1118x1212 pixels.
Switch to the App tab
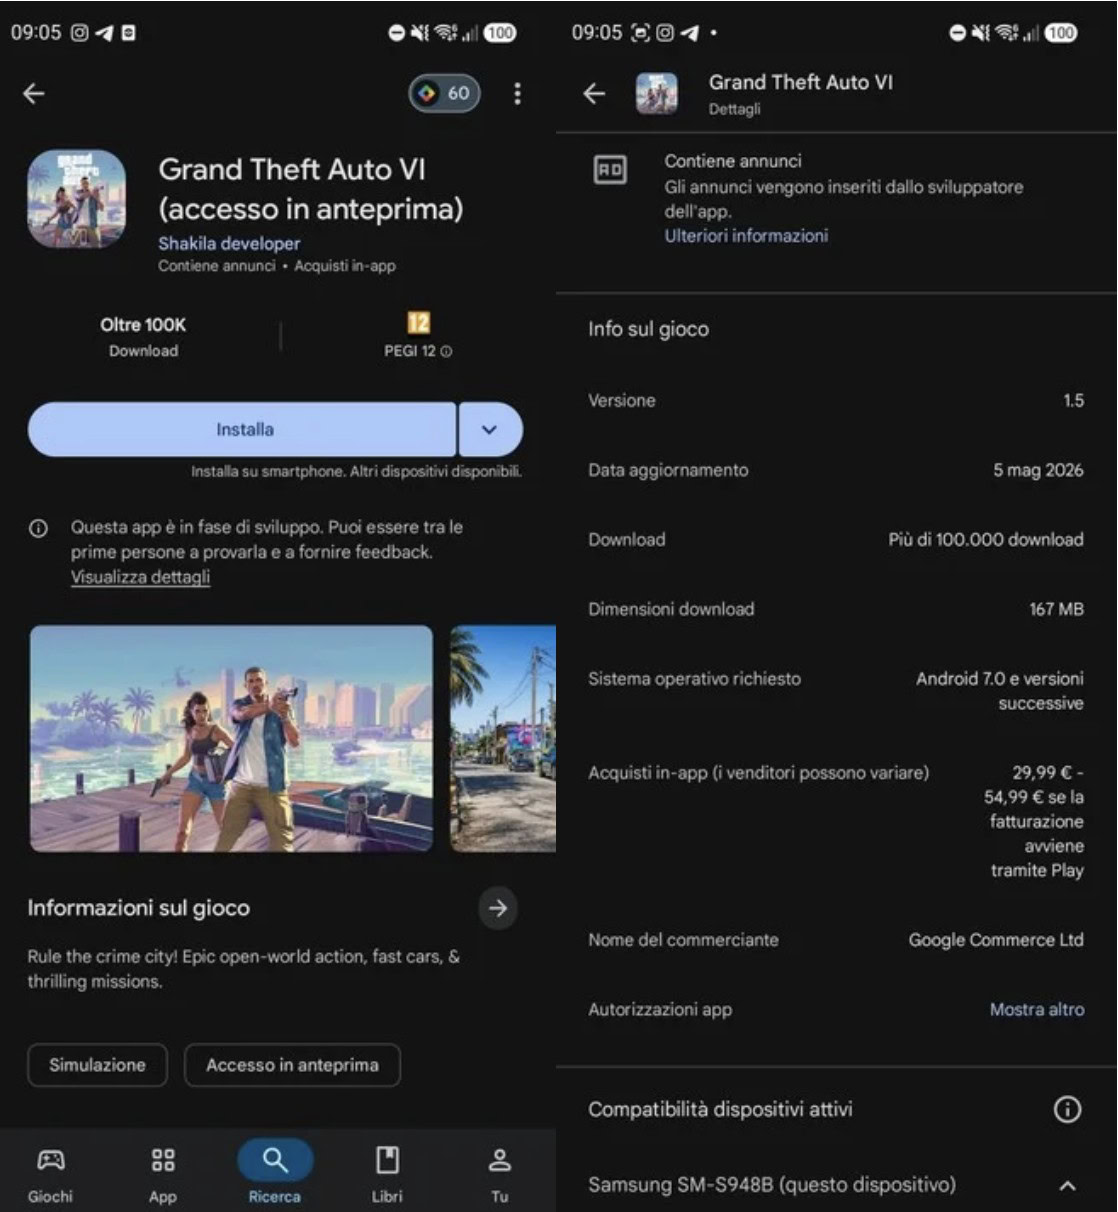coord(163,1174)
